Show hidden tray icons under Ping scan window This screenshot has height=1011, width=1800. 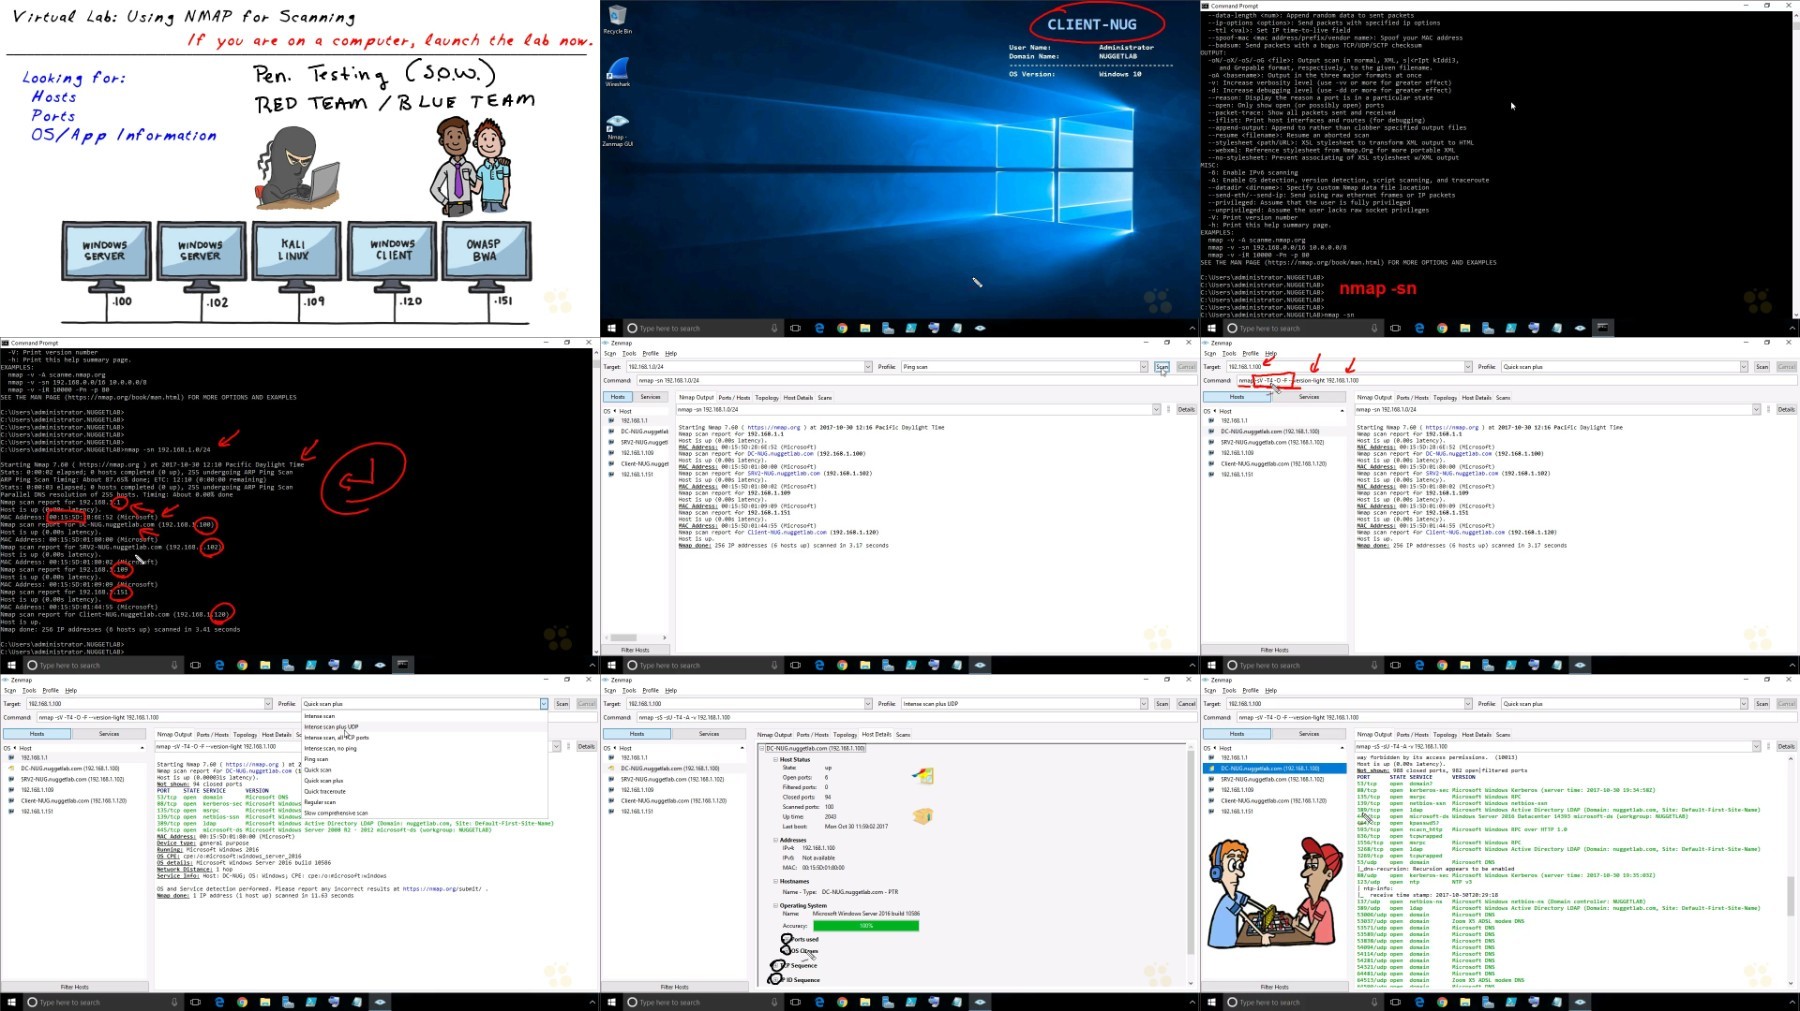pyautogui.click(x=1192, y=665)
